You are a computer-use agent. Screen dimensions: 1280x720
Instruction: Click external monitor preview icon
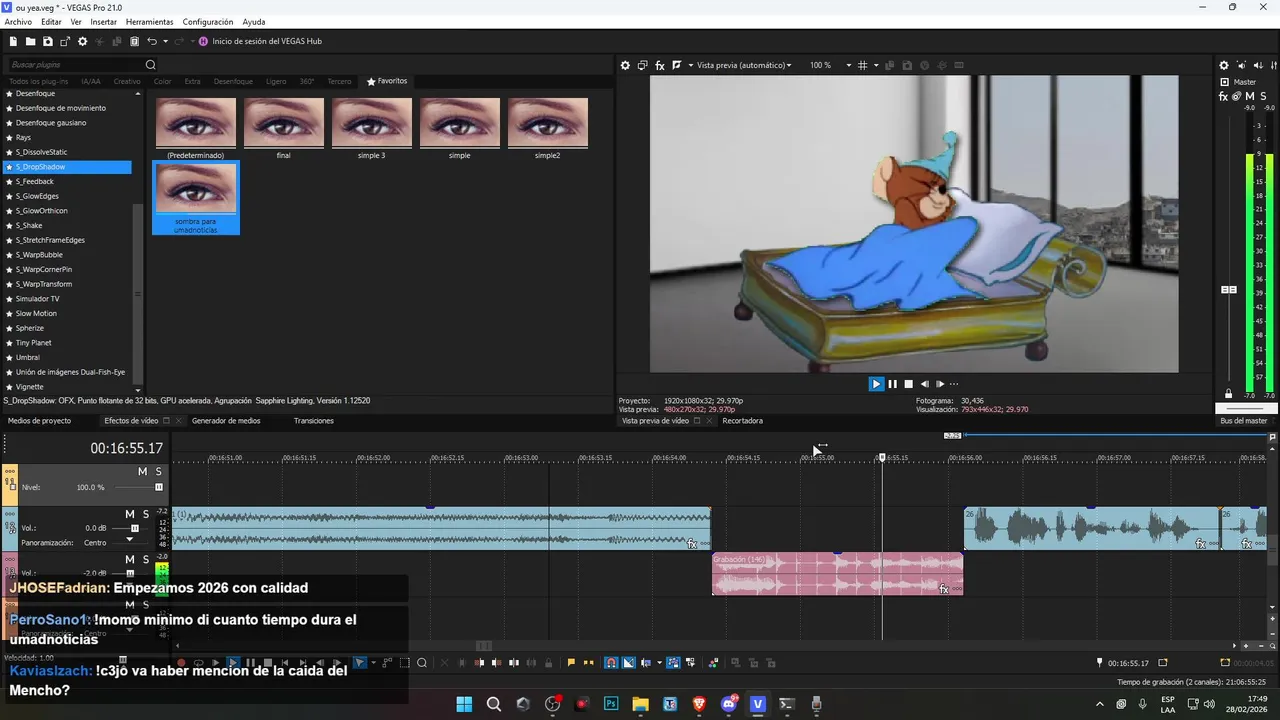point(643,65)
